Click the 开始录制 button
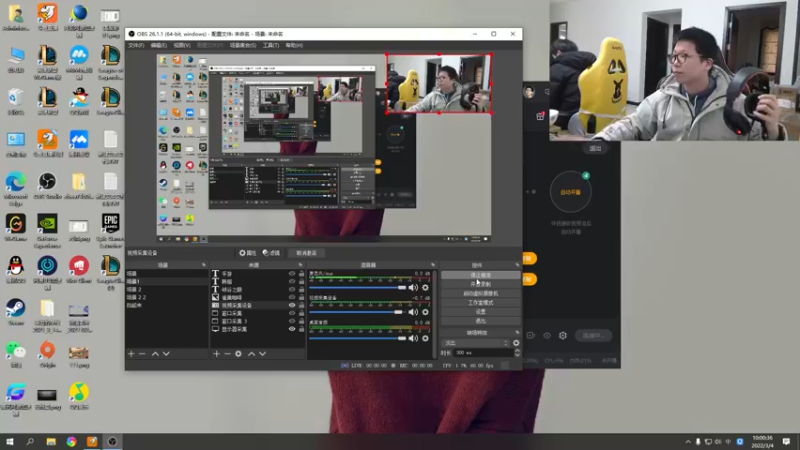Viewport: 800px width, 450px height. 481,284
